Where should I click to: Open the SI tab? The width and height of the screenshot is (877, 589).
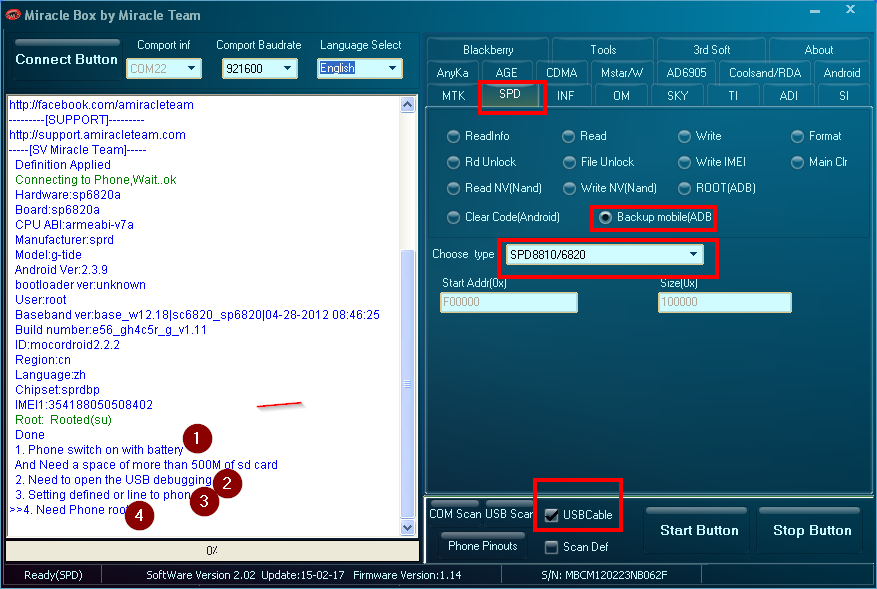pyautogui.click(x=843, y=96)
